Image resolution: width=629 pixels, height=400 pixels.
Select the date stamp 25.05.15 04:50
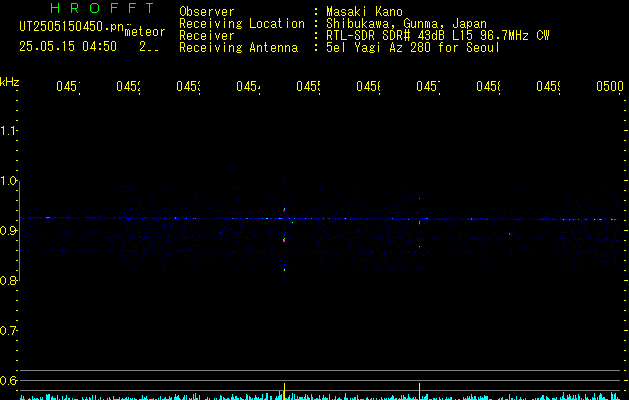68,47
